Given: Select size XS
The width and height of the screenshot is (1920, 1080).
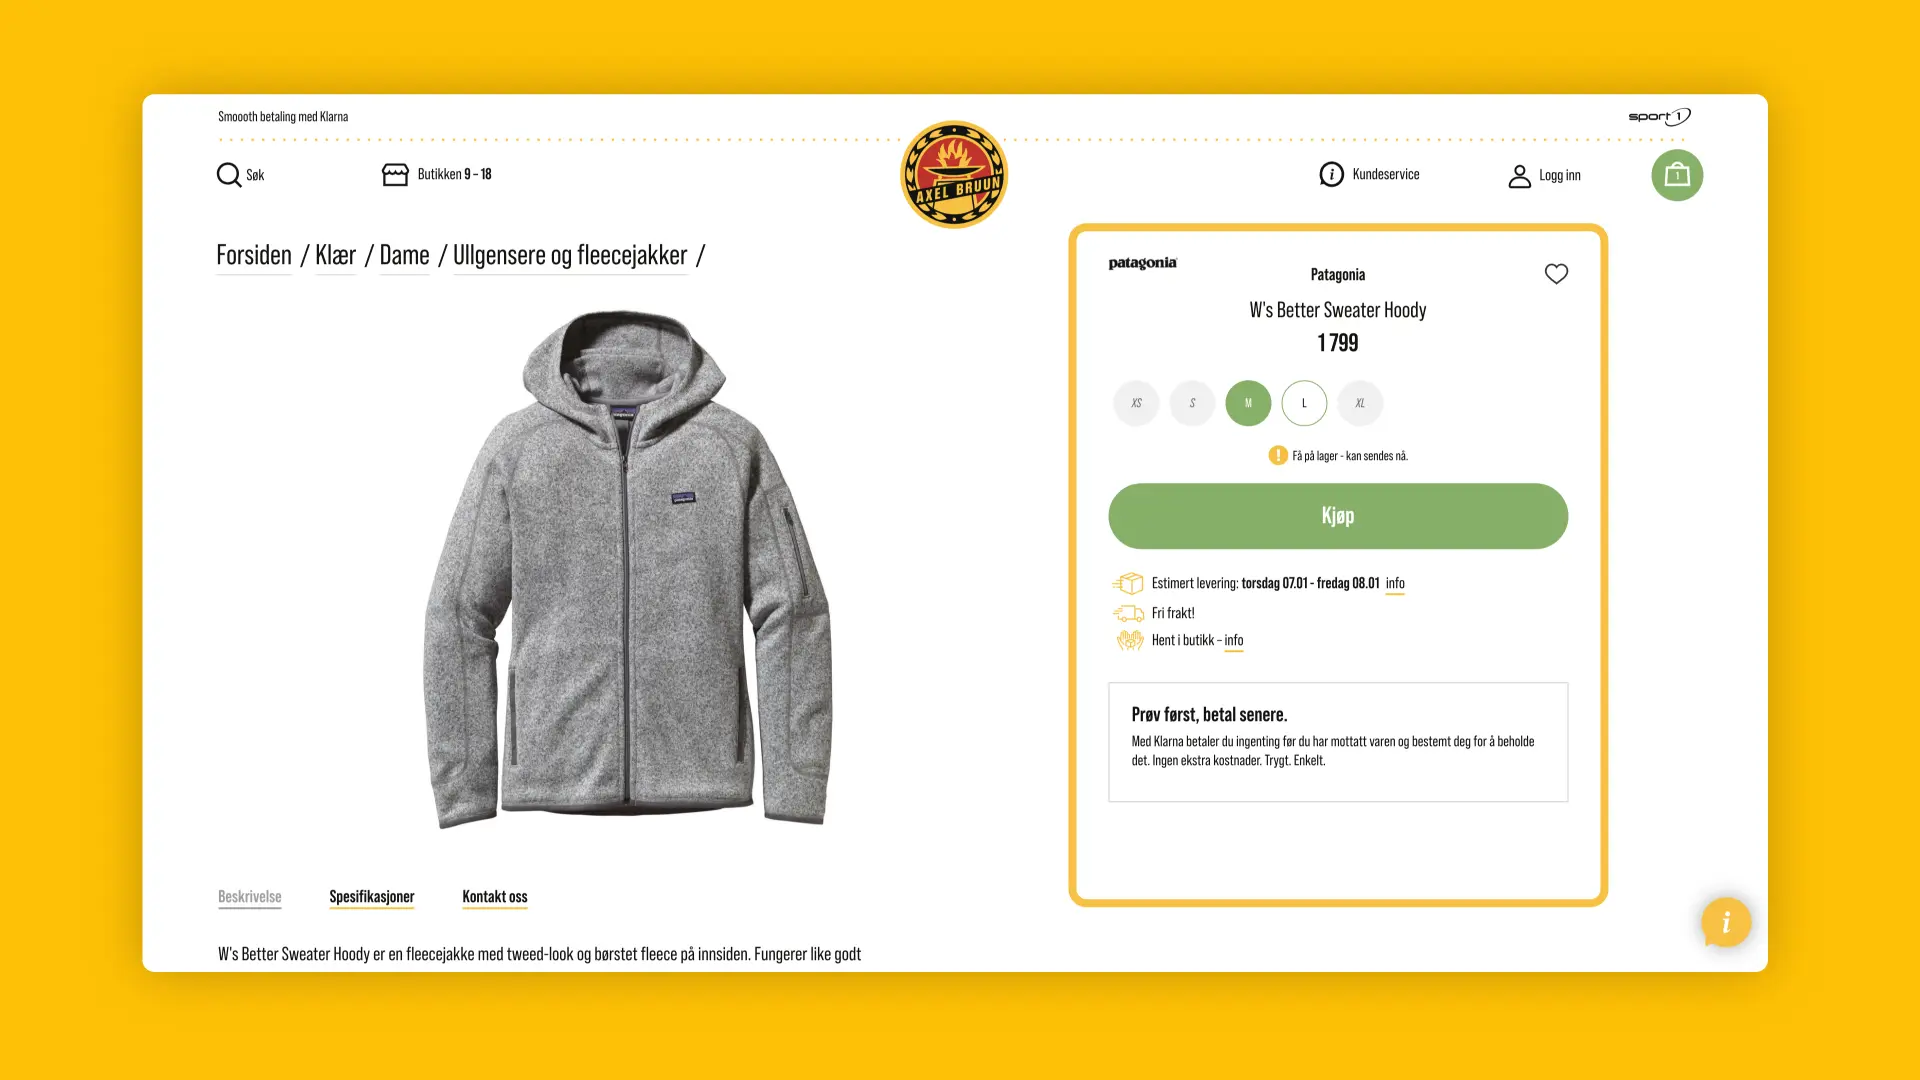Looking at the screenshot, I should click(x=1136, y=403).
